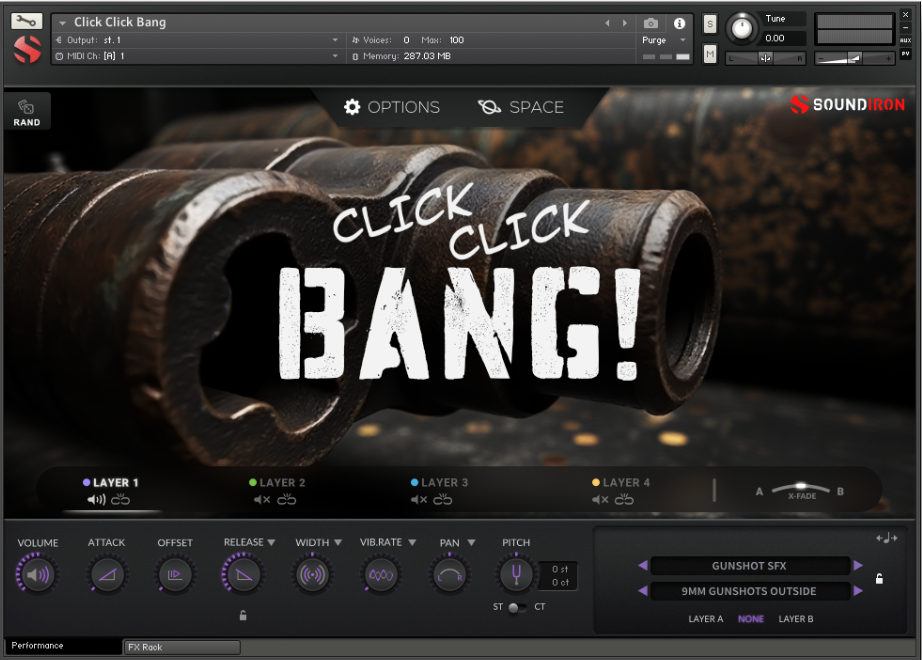Image resolution: width=922 pixels, height=660 pixels.
Task: Open the OPTIONS tab
Action: [x=392, y=107]
